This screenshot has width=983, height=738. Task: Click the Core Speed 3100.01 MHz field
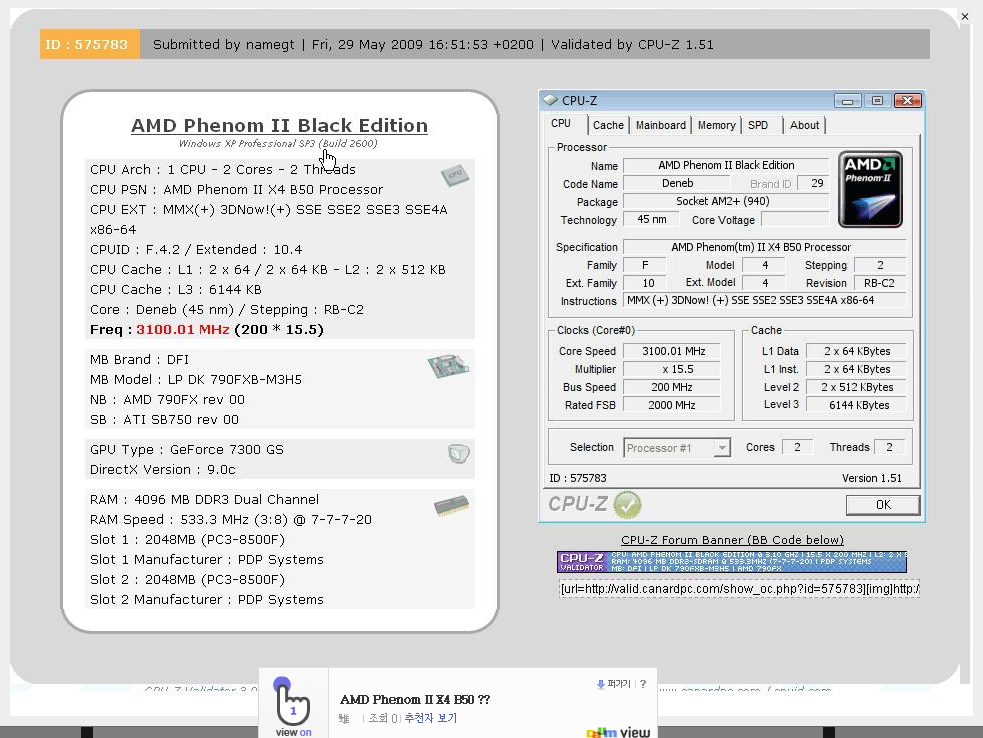(673, 352)
